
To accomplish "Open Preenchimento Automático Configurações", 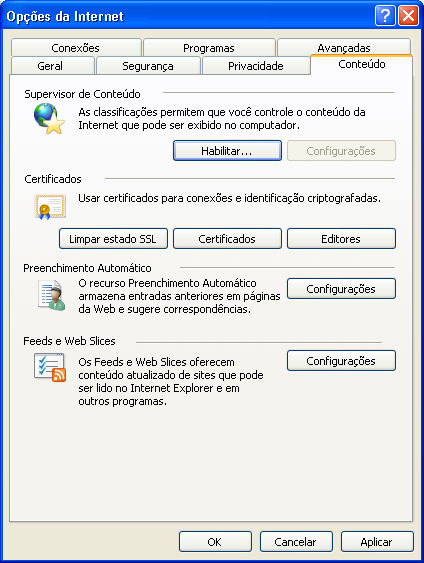I will 341,289.
